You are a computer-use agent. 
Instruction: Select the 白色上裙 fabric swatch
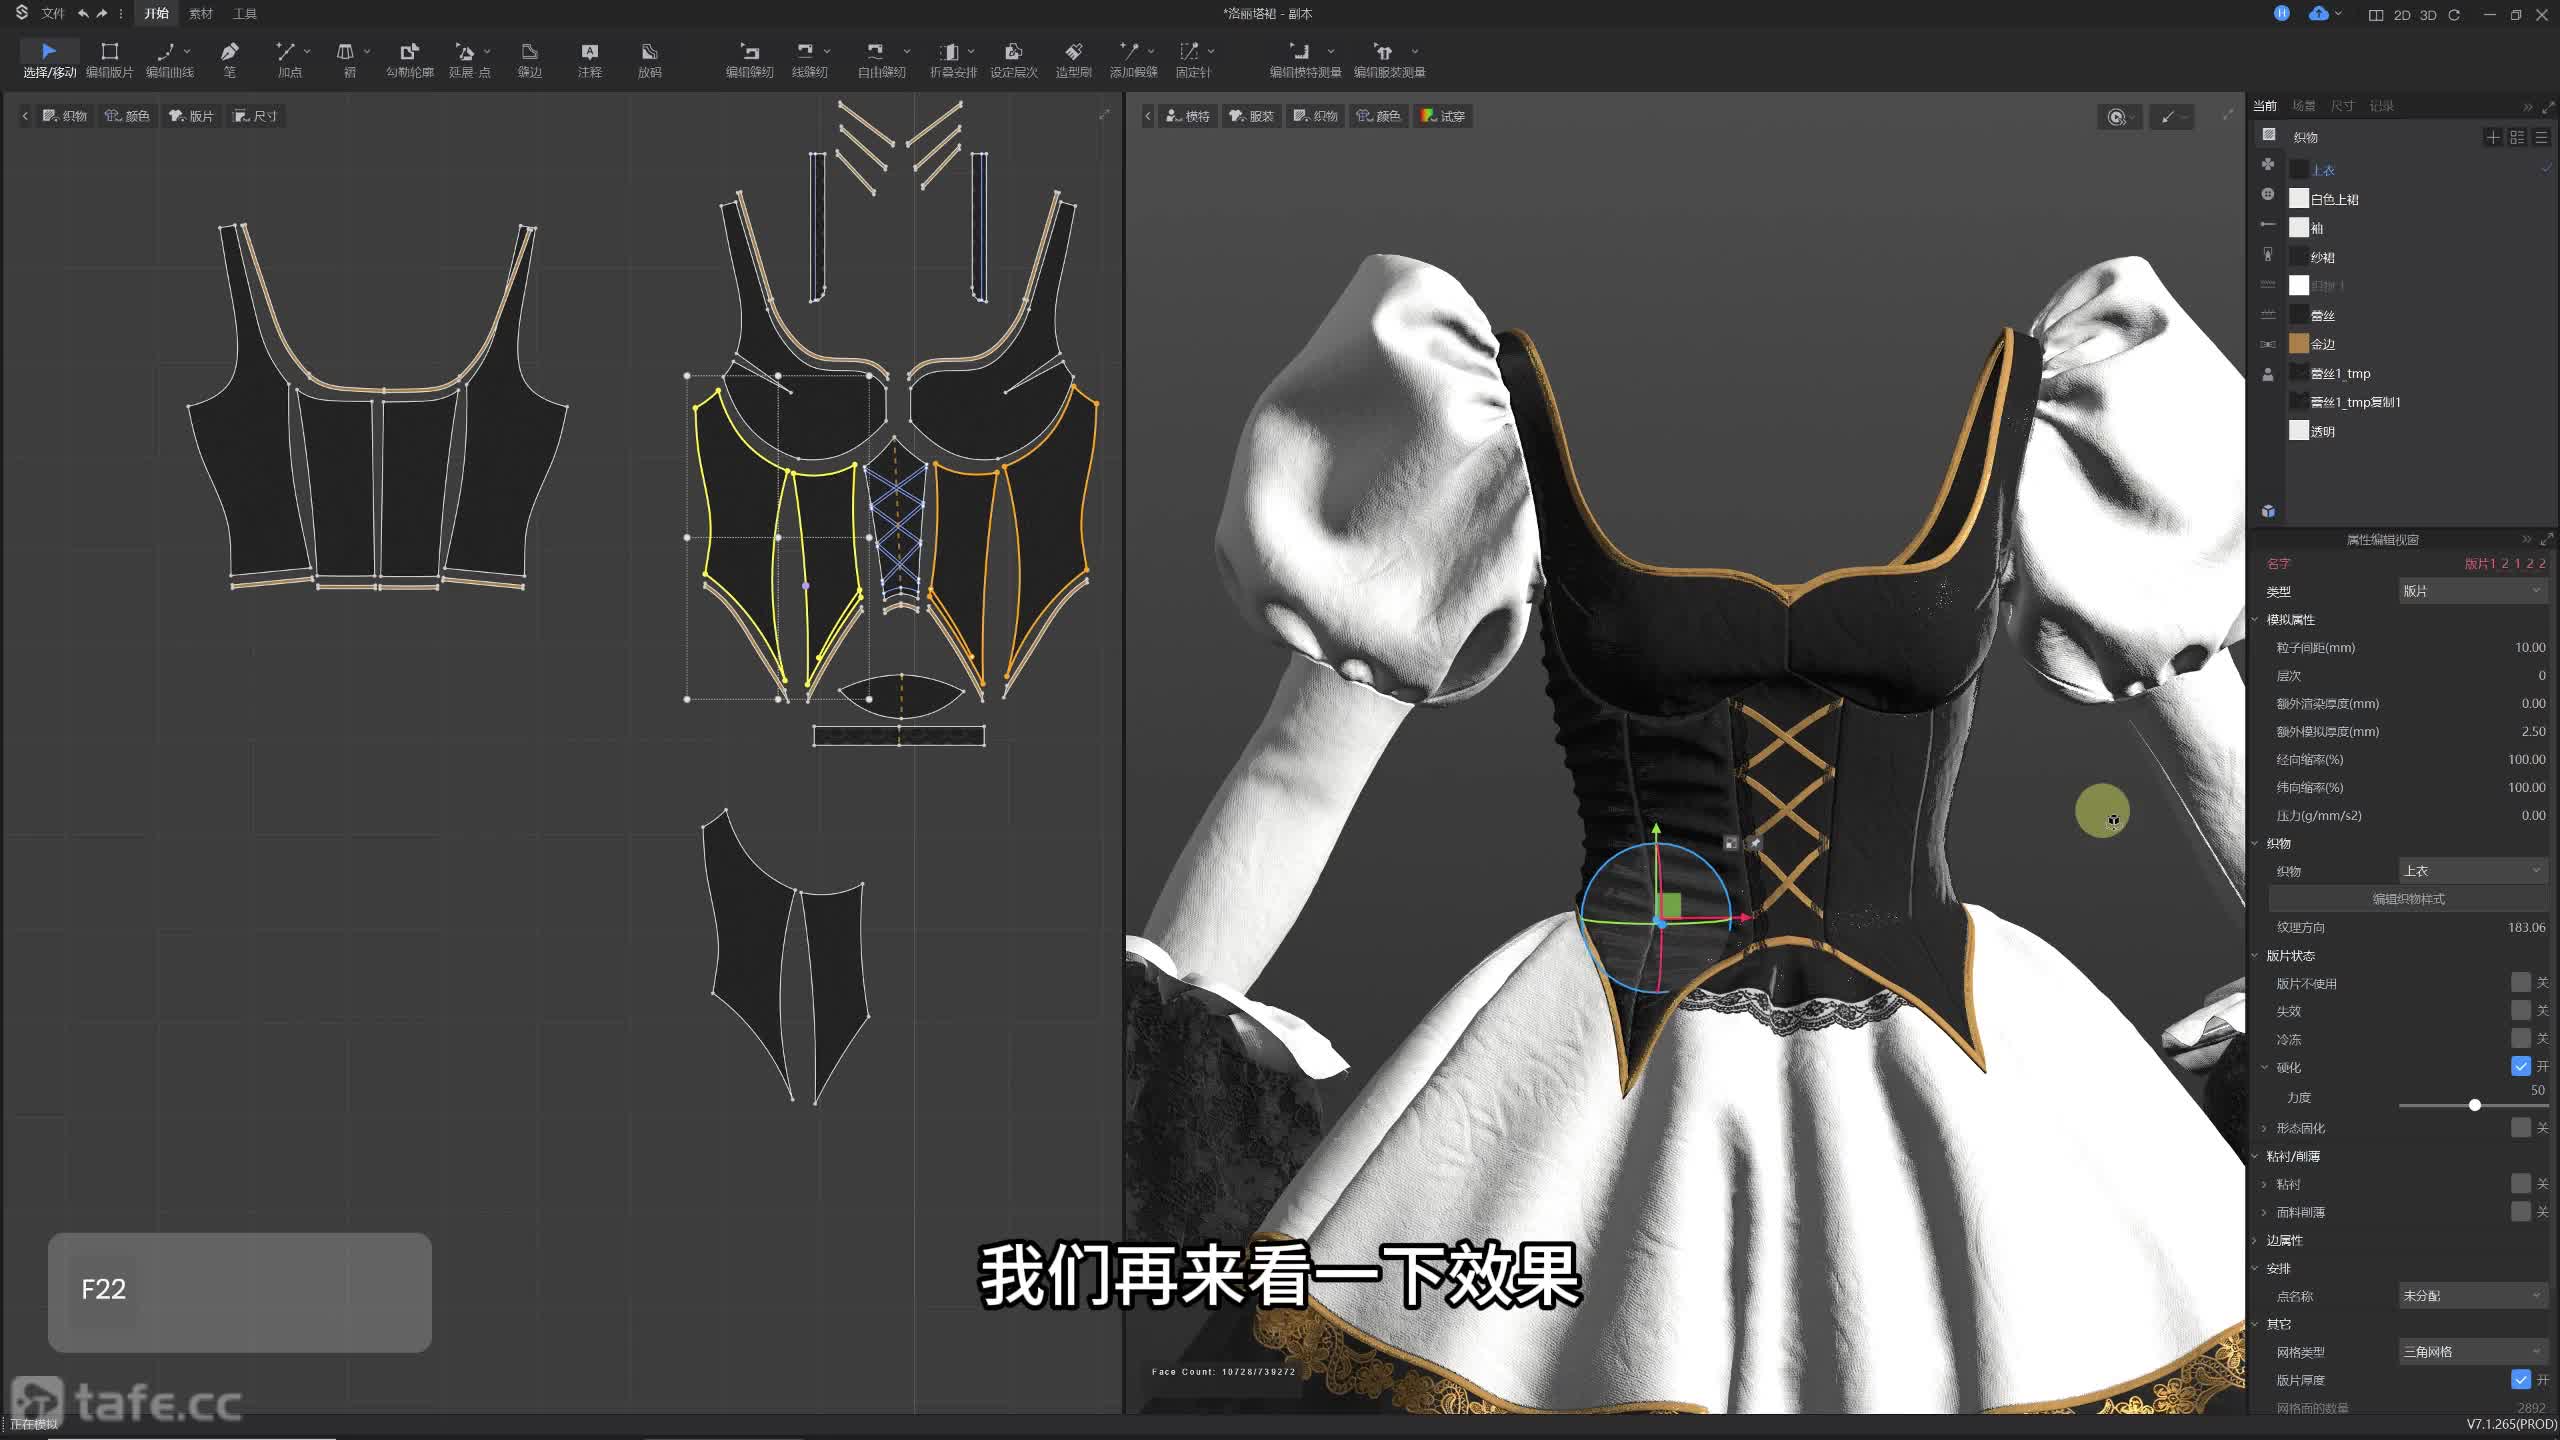click(2299, 199)
